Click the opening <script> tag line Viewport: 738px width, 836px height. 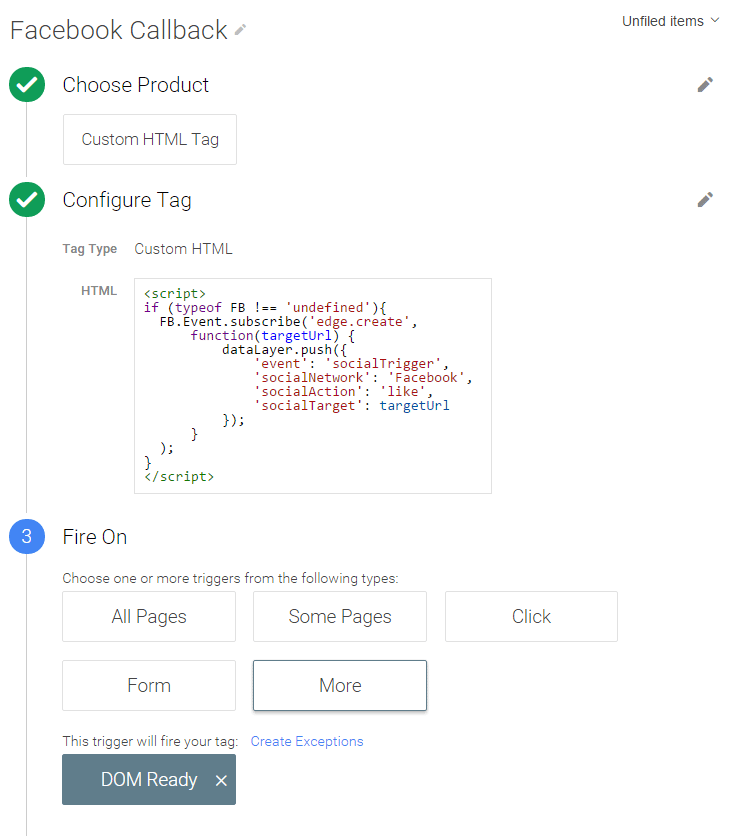(175, 294)
